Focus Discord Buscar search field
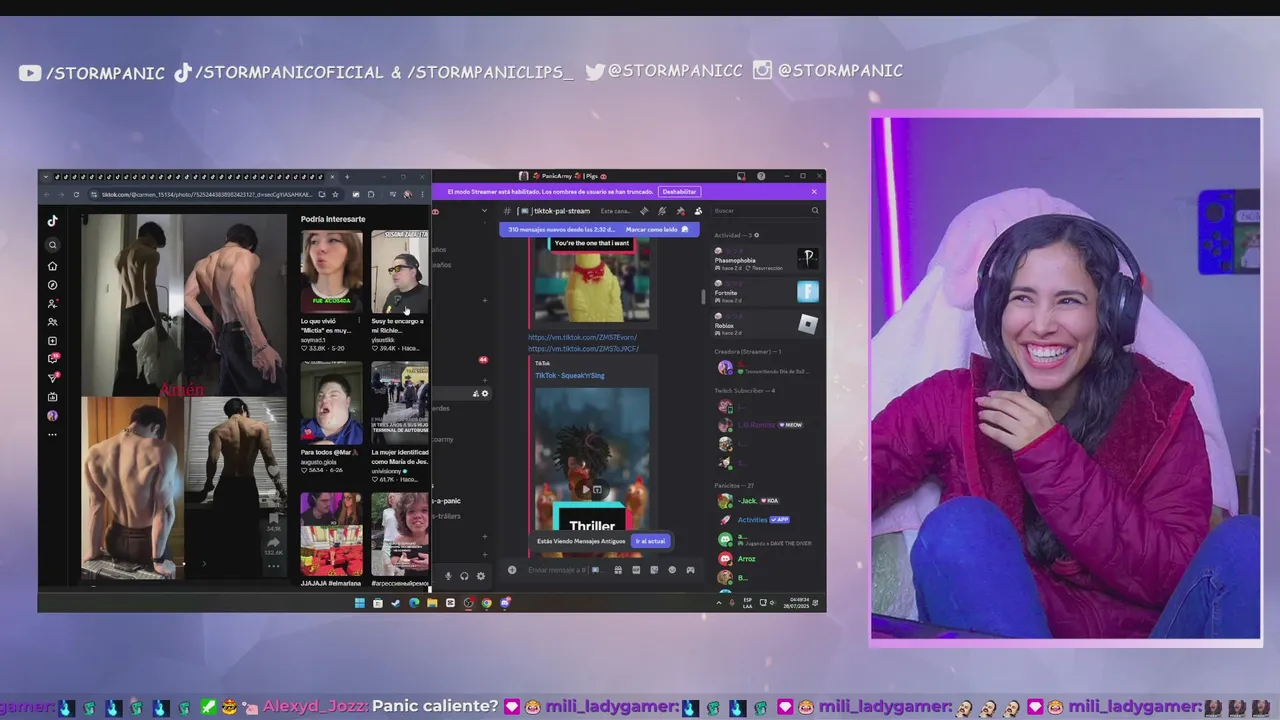1280x720 pixels. (766, 211)
